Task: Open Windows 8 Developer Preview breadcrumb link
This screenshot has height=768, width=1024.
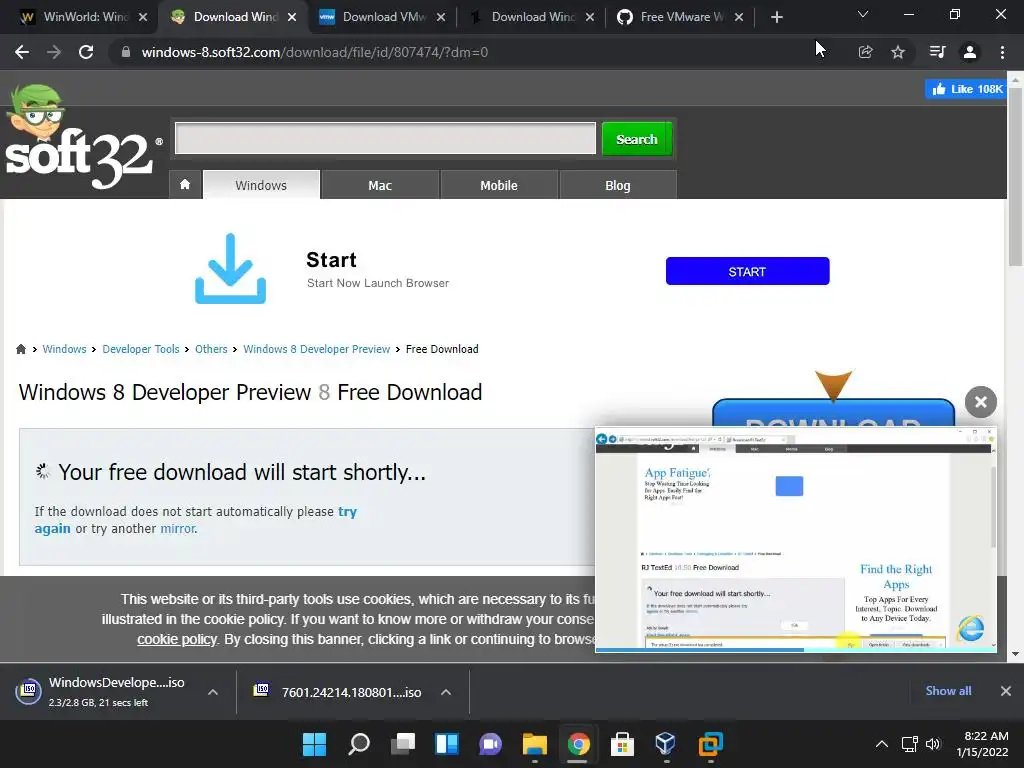Action: pos(317,349)
